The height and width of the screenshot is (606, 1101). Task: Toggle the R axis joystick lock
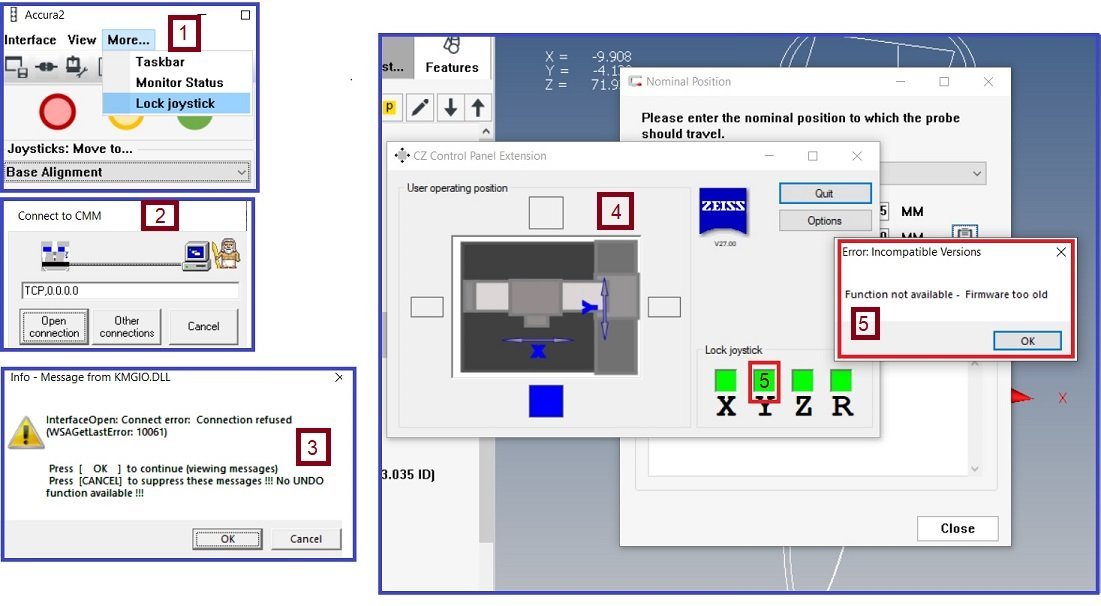pyautogui.click(x=841, y=380)
